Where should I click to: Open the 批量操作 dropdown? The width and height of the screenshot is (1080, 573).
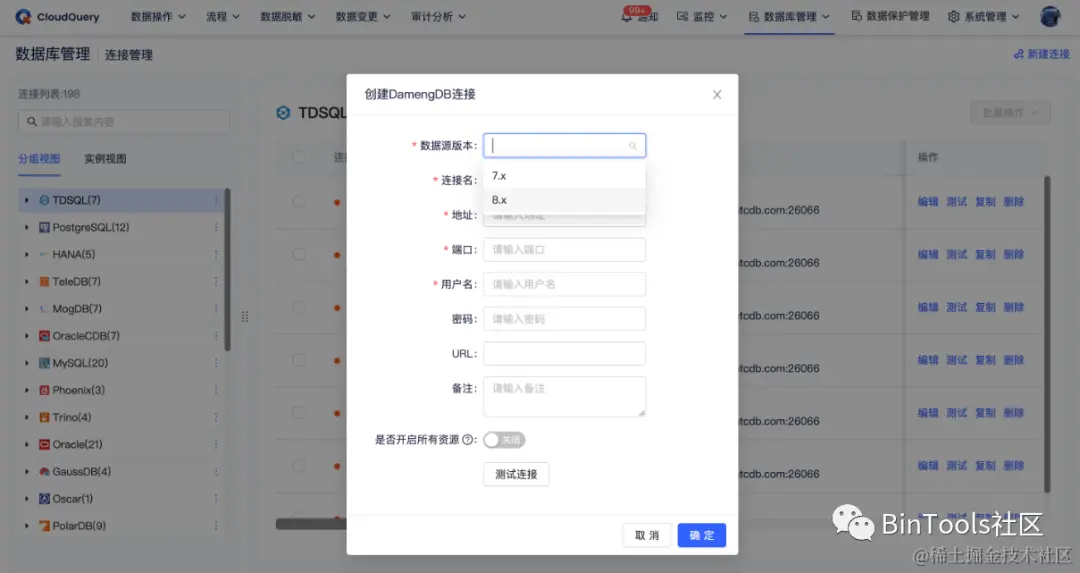(x=1010, y=113)
